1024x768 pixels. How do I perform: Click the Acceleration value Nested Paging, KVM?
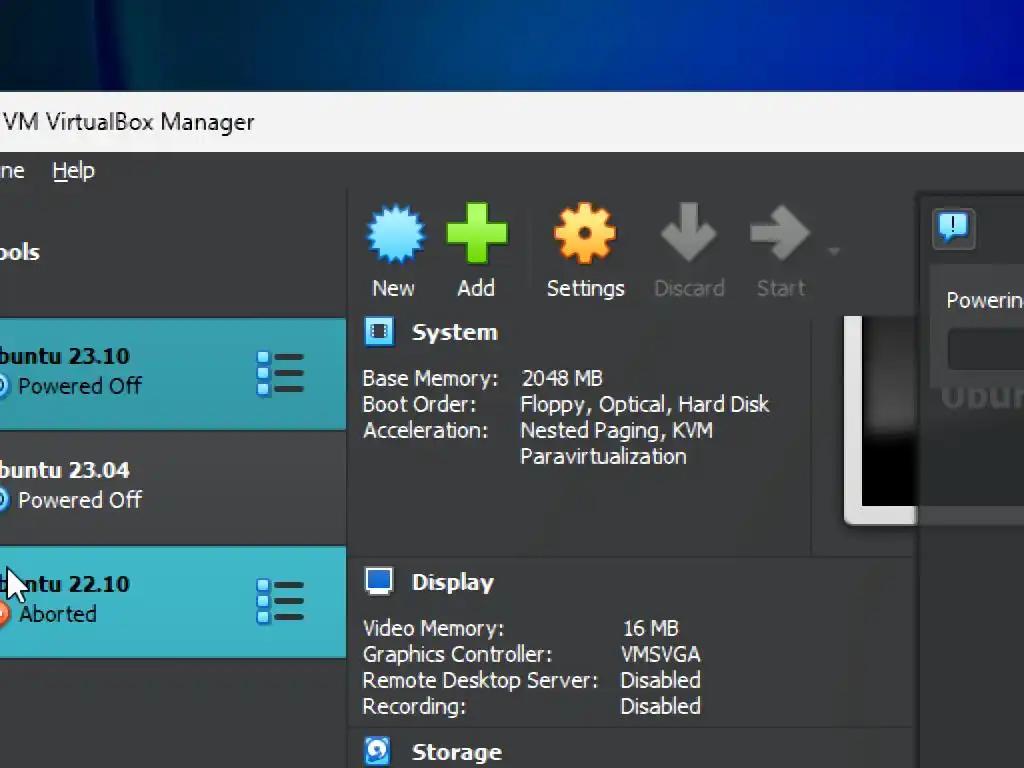click(x=616, y=431)
